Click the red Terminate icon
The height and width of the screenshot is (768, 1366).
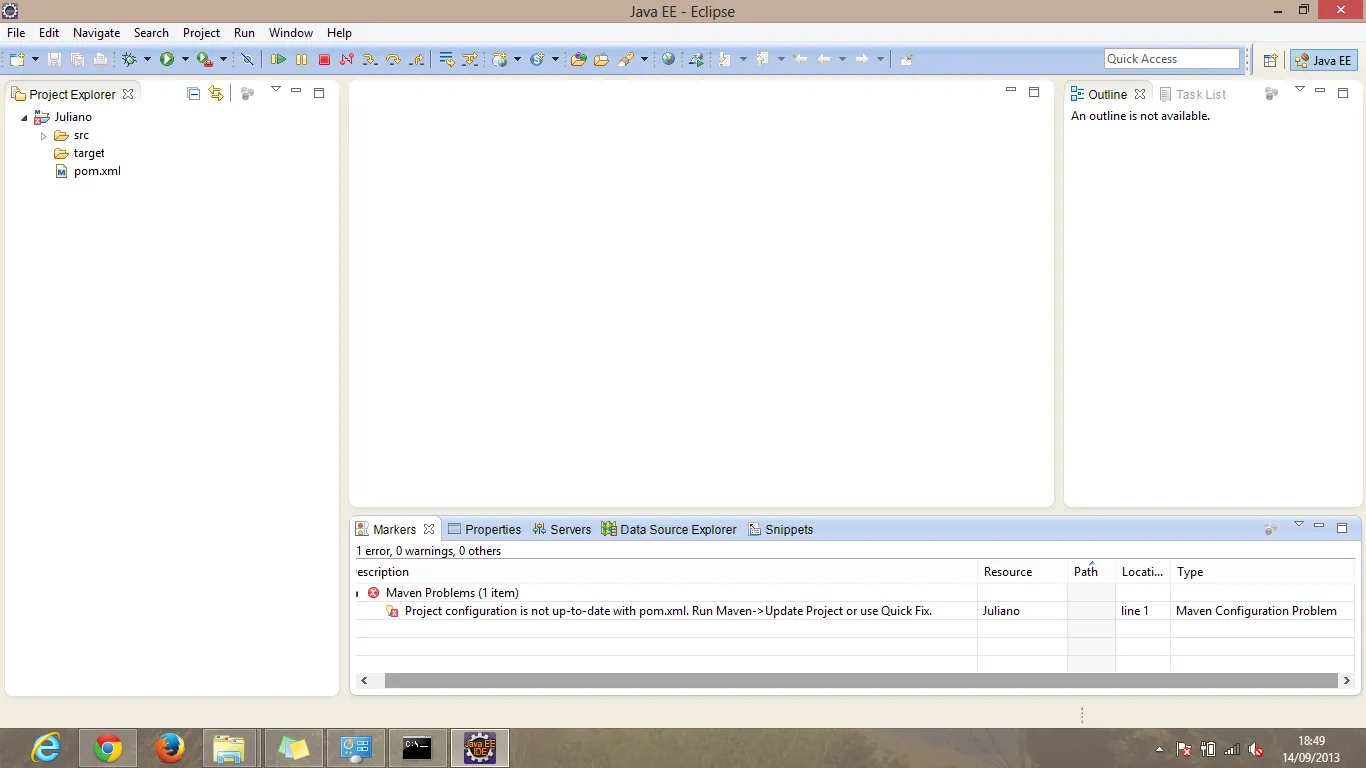tap(324, 60)
